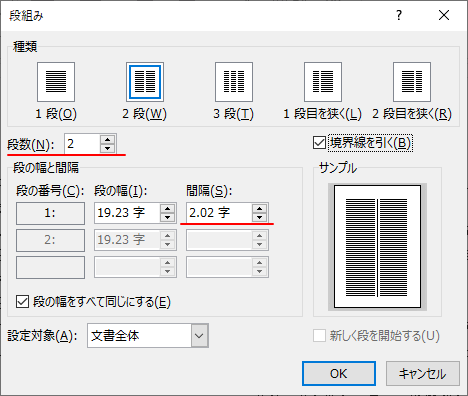Click the greyed 19.23 字 width for column 2
The width and height of the screenshot is (468, 396).
127,240
